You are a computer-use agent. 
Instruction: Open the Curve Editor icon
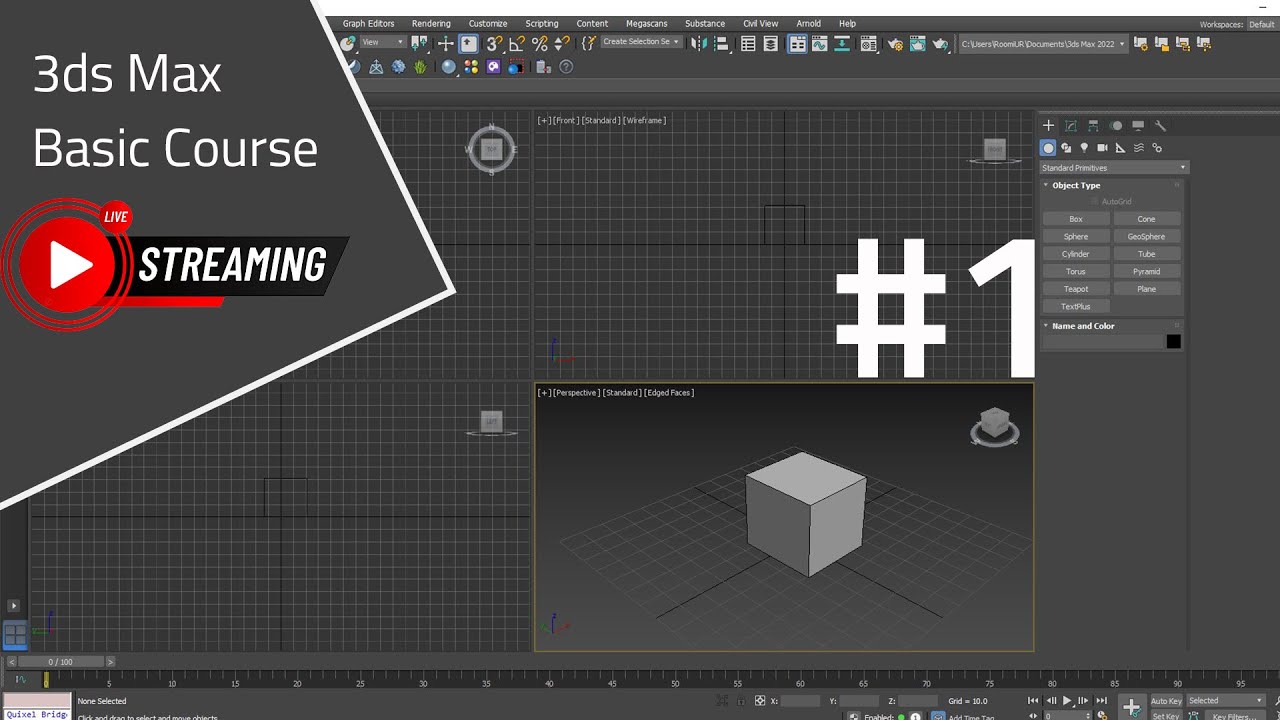pos(819,44)
